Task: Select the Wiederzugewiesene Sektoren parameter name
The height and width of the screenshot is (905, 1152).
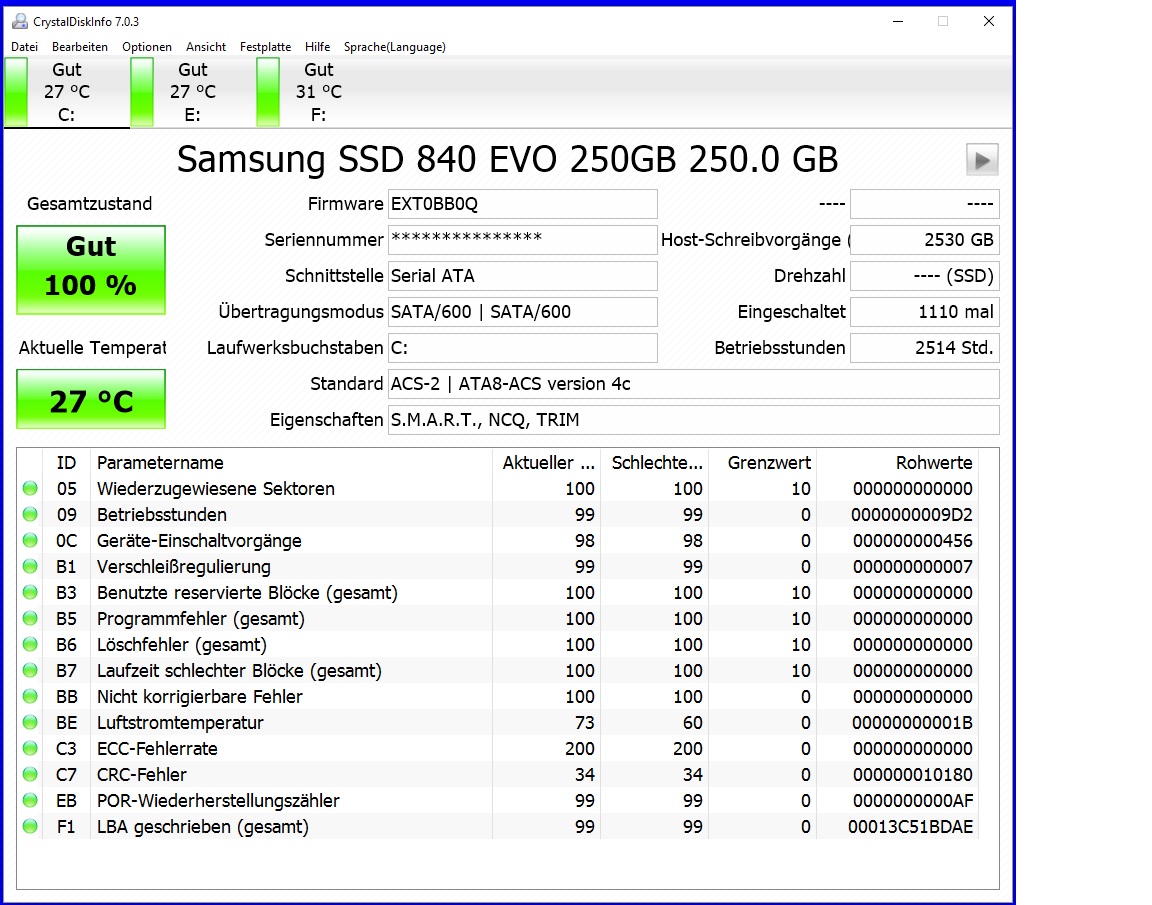Action: [216, 488]
